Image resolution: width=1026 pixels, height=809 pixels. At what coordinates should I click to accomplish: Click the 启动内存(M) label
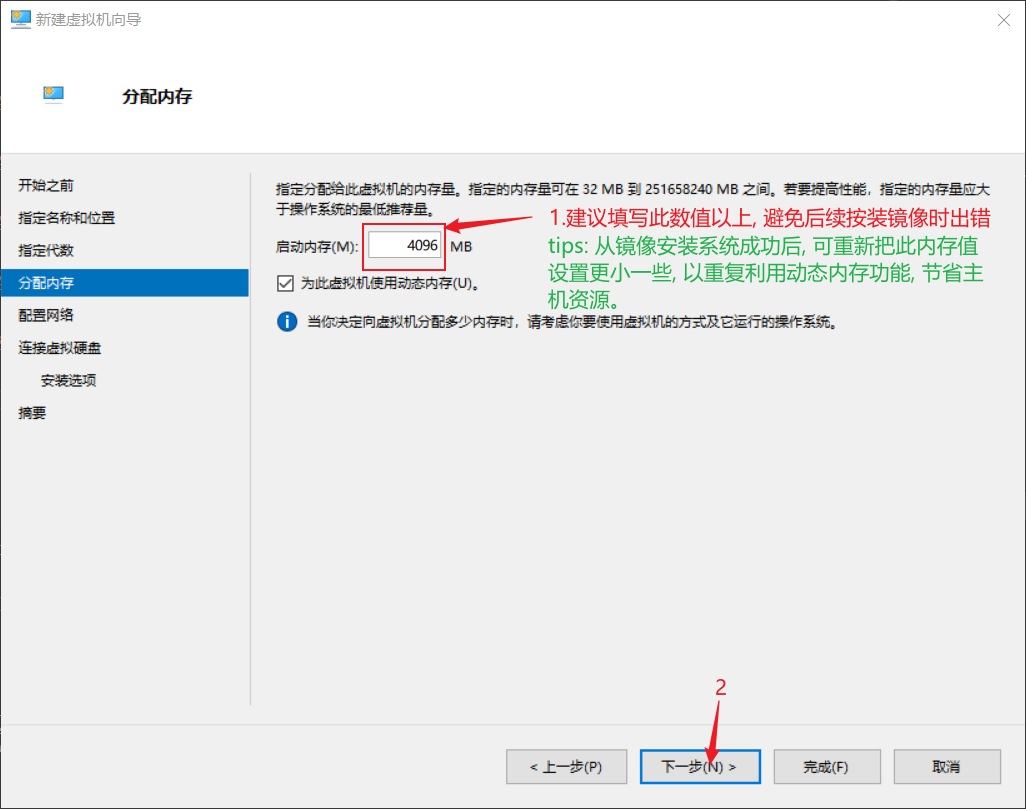(x=317, y=246)
